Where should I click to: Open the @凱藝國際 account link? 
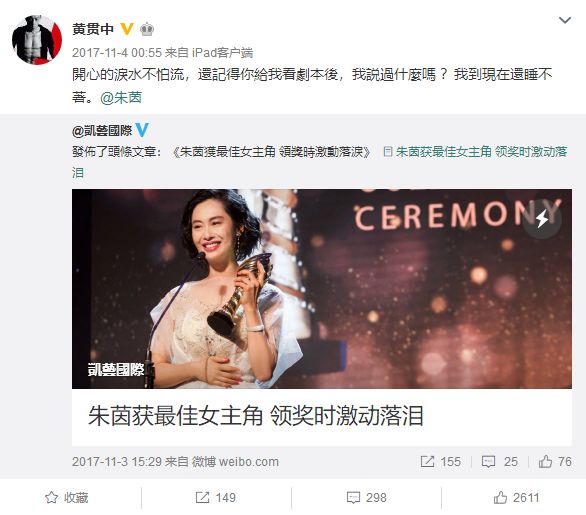(102, 130)
